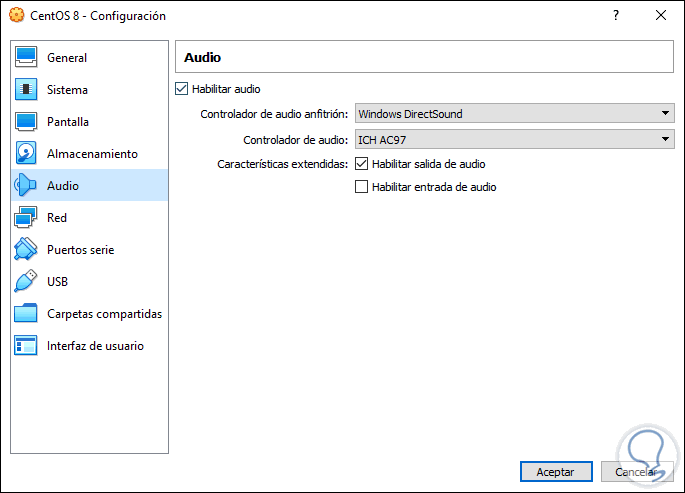Open USB settings via its icon
Image resolution: width=685 pixels, height=493 pixels.
(x=26, y=282)
